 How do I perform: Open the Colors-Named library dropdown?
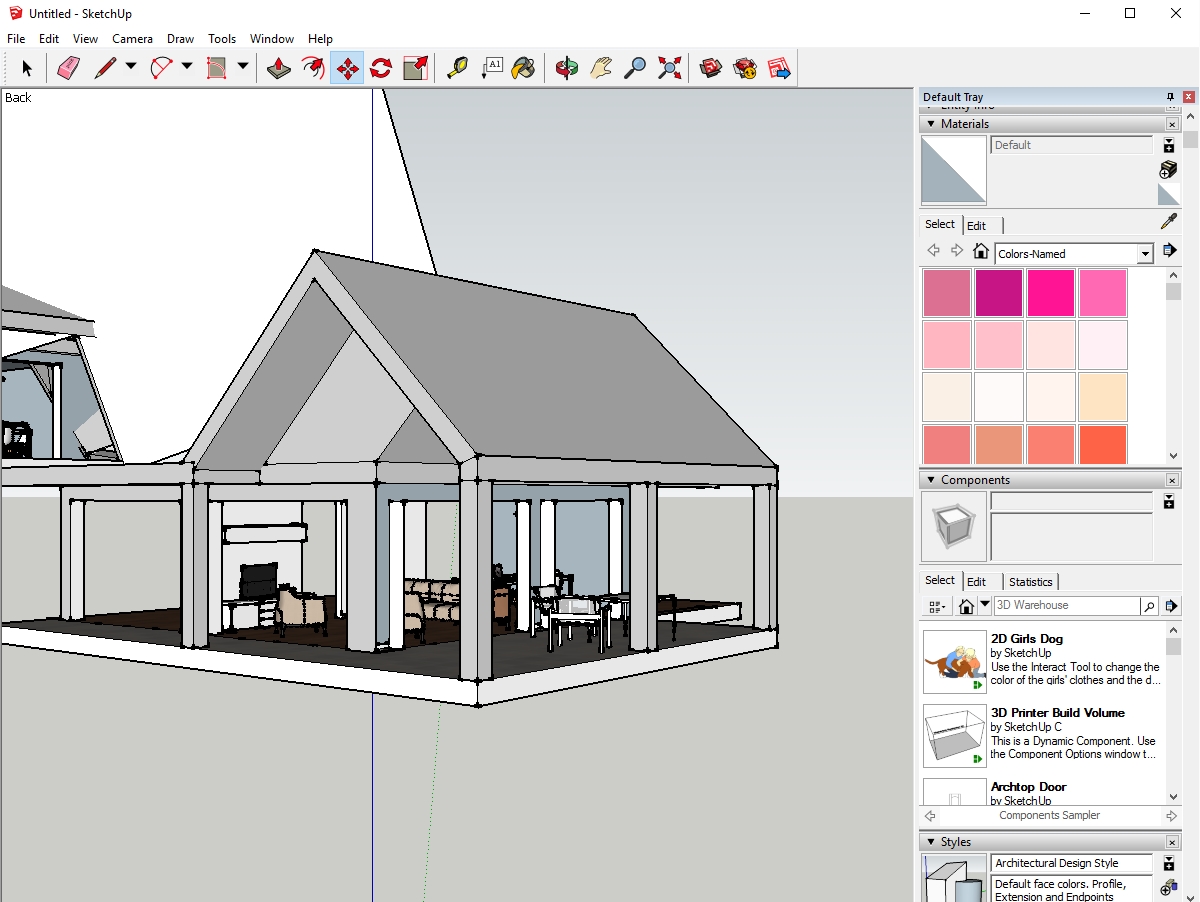[1145, 254]
